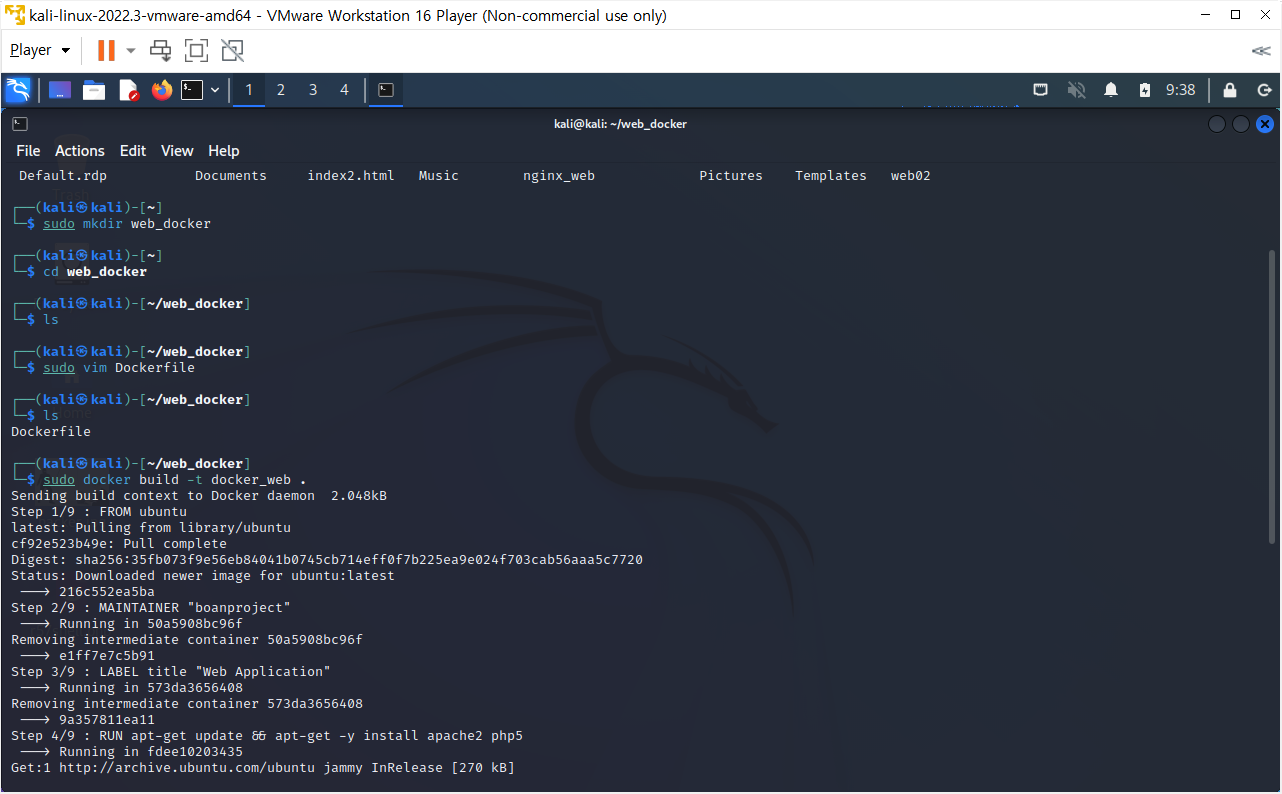This screenshot has height=794, width=1282.
Task: Click the VMware Workstation title icon
Action: pyautogui.click(x=14, y=15)
